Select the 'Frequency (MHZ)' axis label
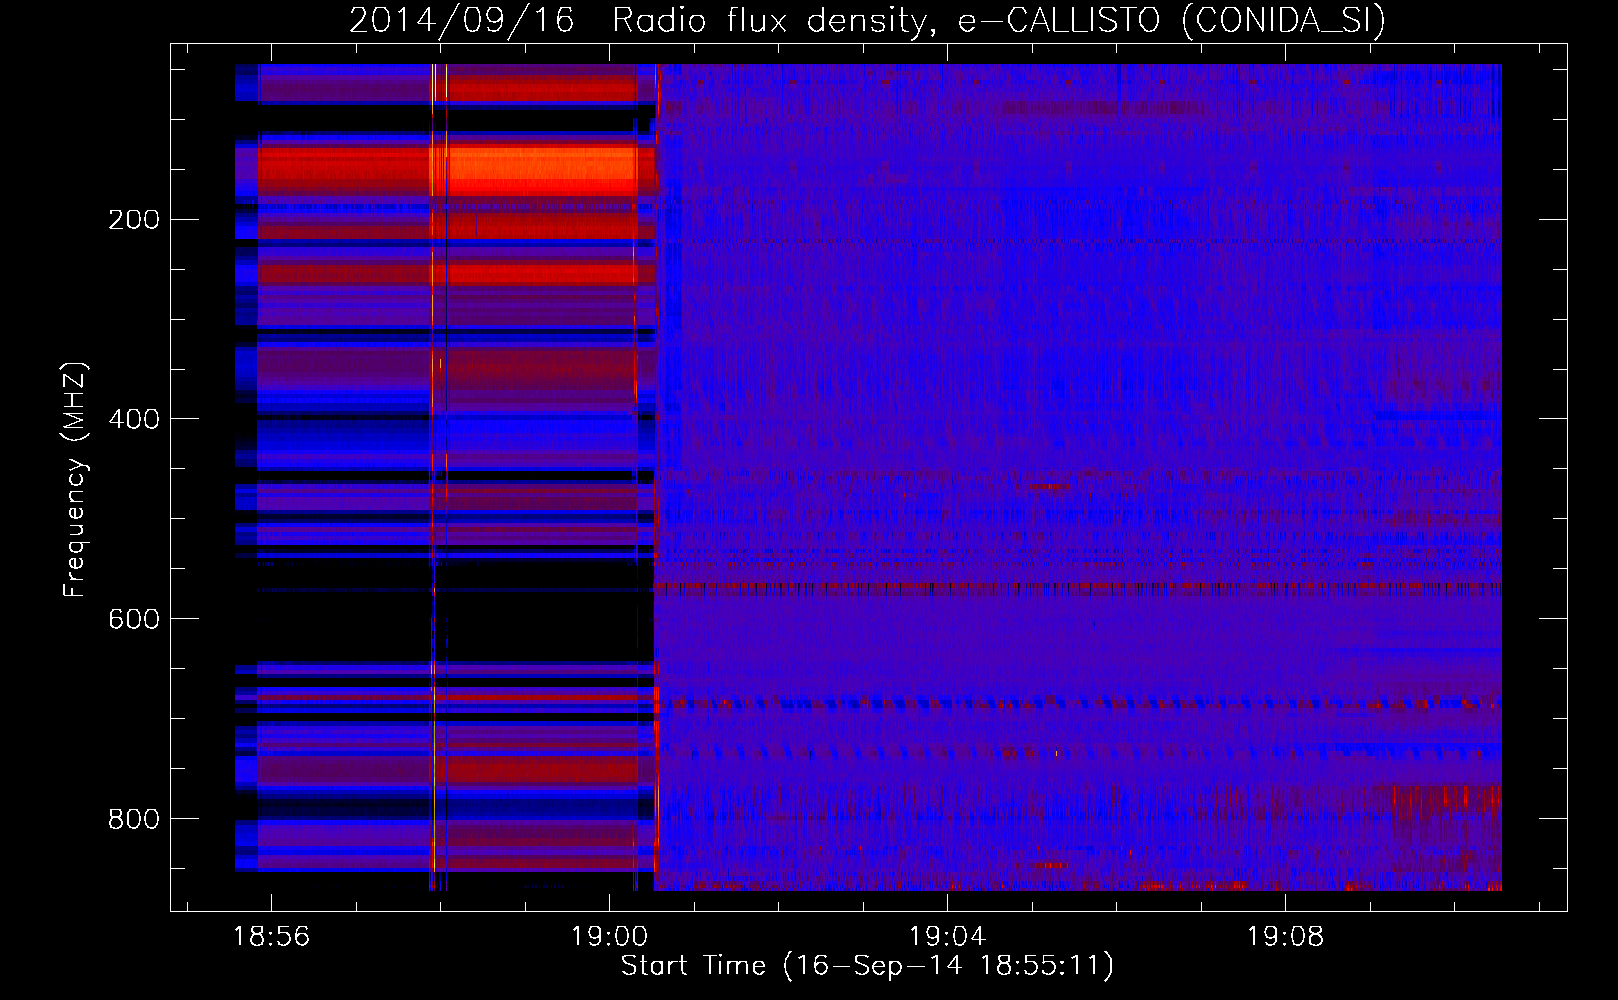The width and height of the screenshot is (1618, 1000). 75,480
